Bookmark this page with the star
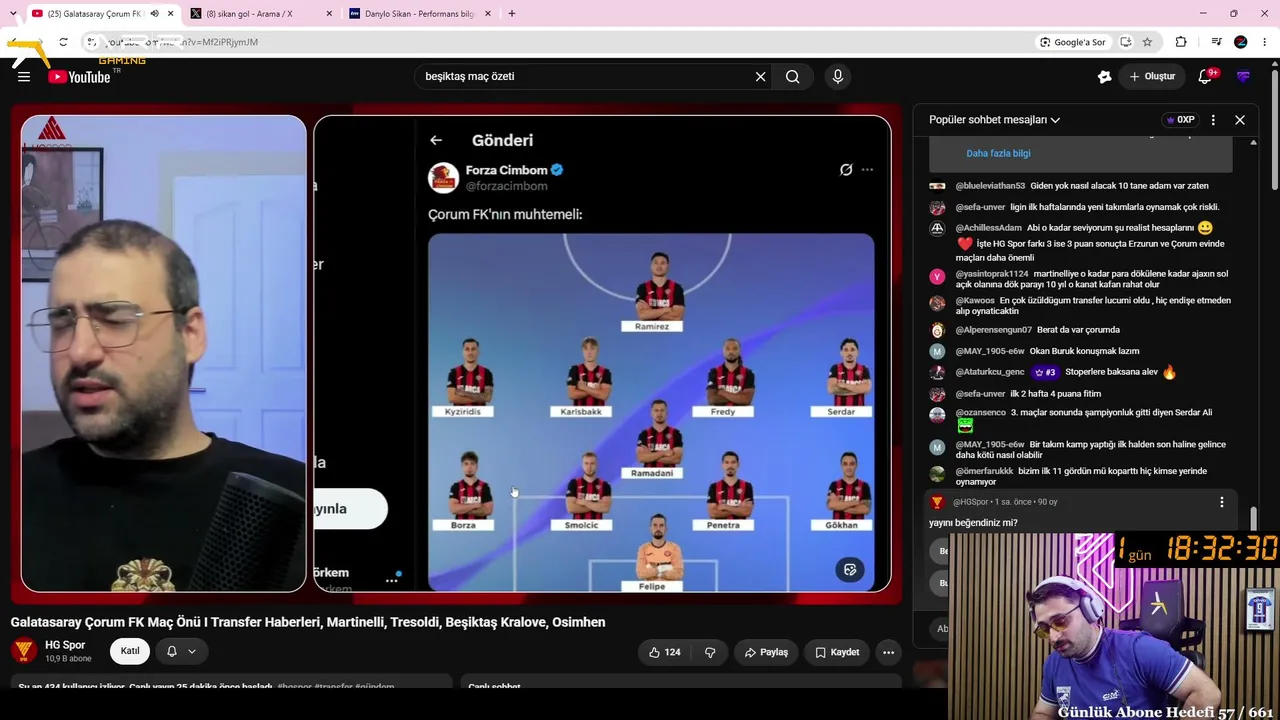Image resolution: width=1280 pixels, height=720 pixels. point(1147,42)
